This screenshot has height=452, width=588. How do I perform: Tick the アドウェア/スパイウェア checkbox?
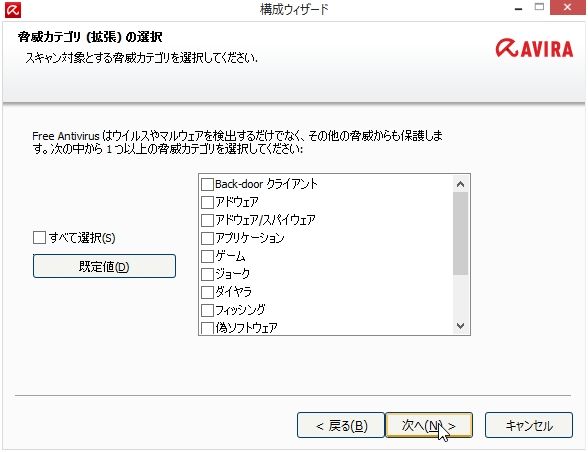(x=207, y=221)
